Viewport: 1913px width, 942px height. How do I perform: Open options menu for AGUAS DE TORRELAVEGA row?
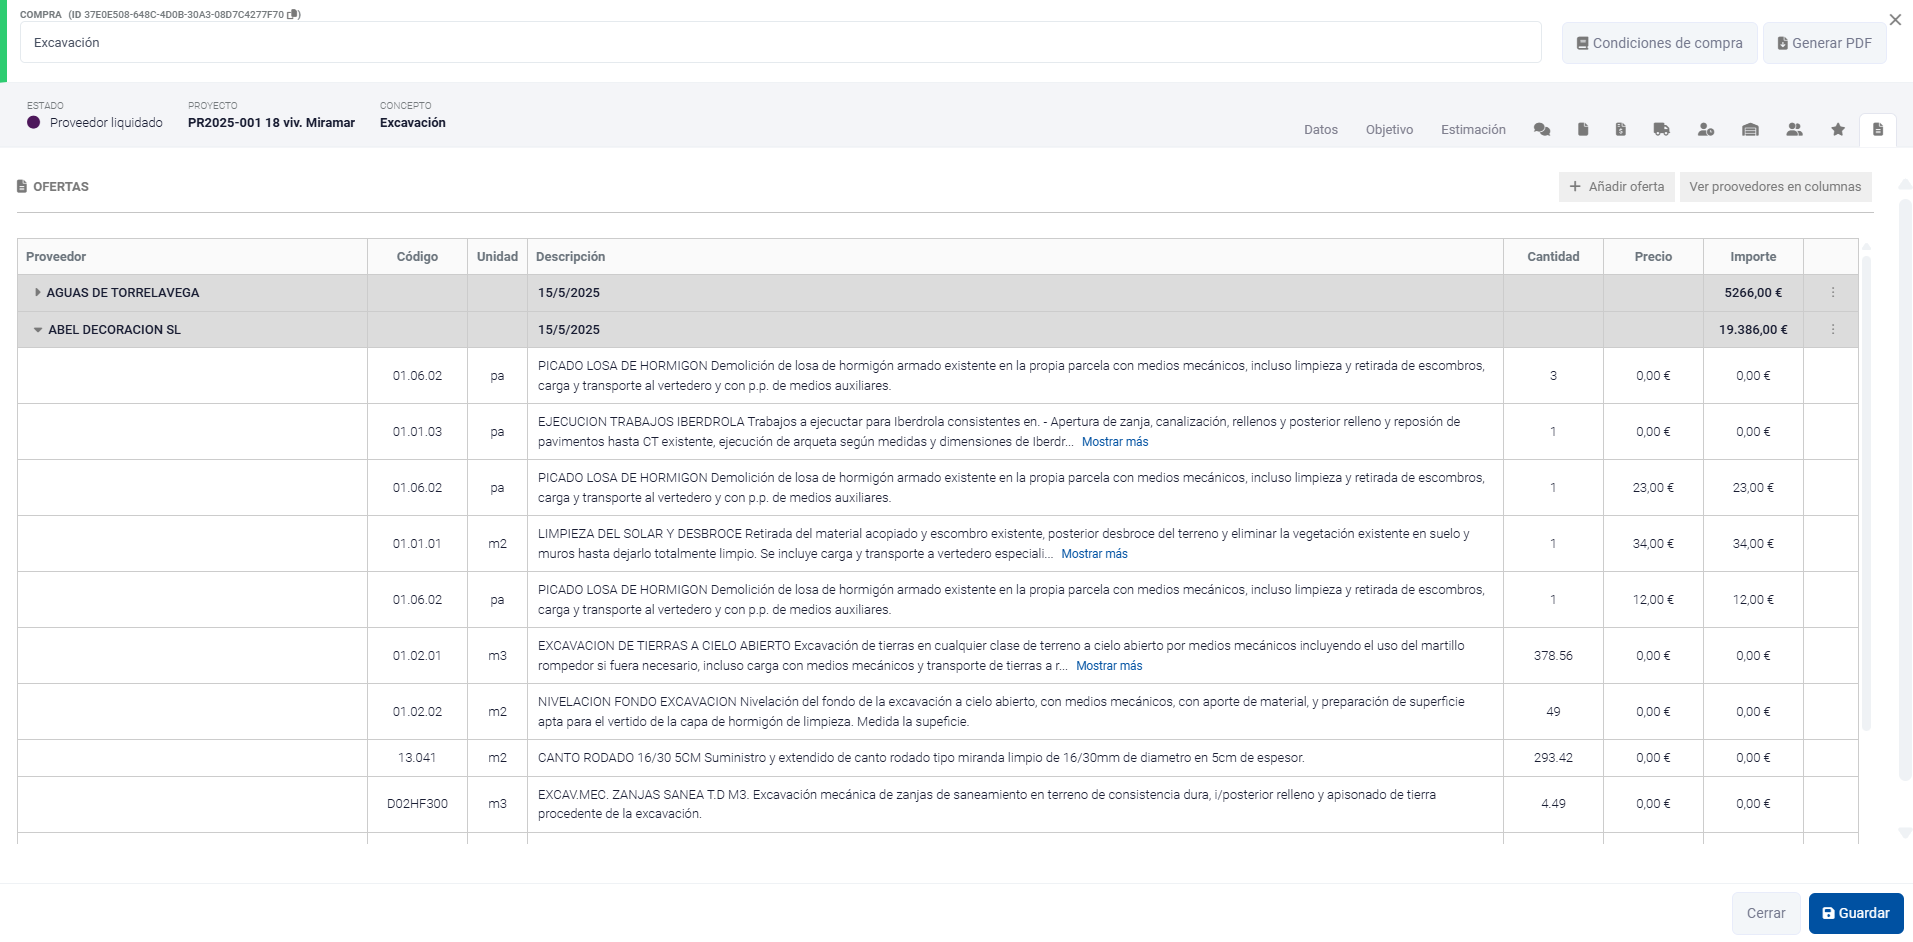coord(1832,293)
